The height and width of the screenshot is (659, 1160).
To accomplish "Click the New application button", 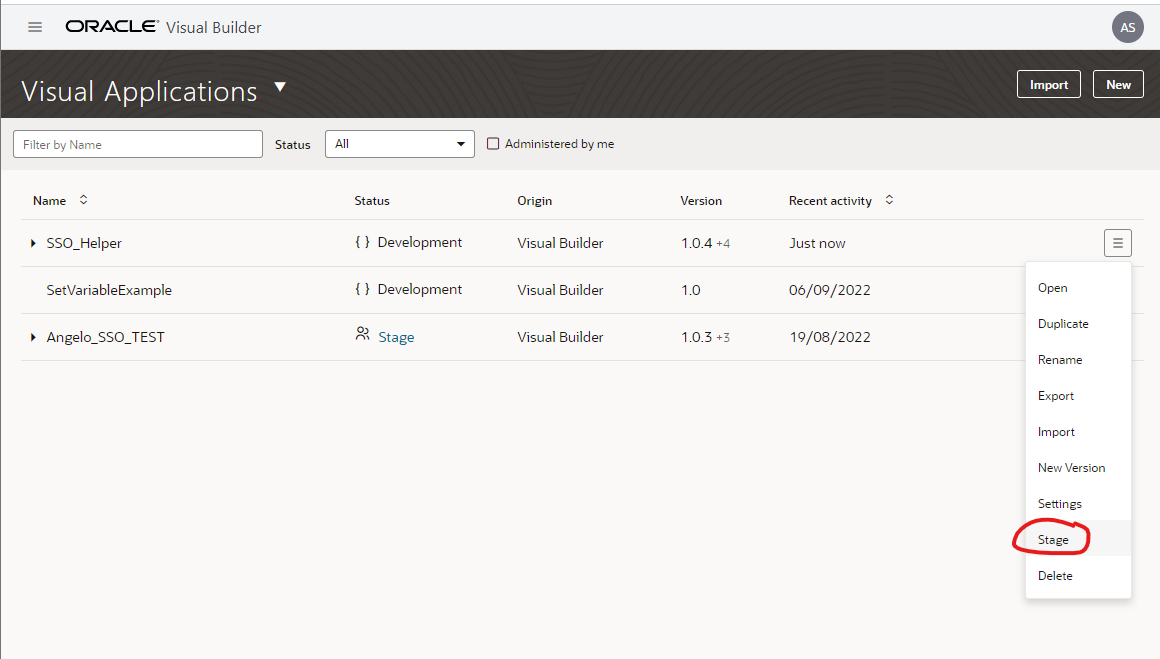I will [x=1118, y=85].
